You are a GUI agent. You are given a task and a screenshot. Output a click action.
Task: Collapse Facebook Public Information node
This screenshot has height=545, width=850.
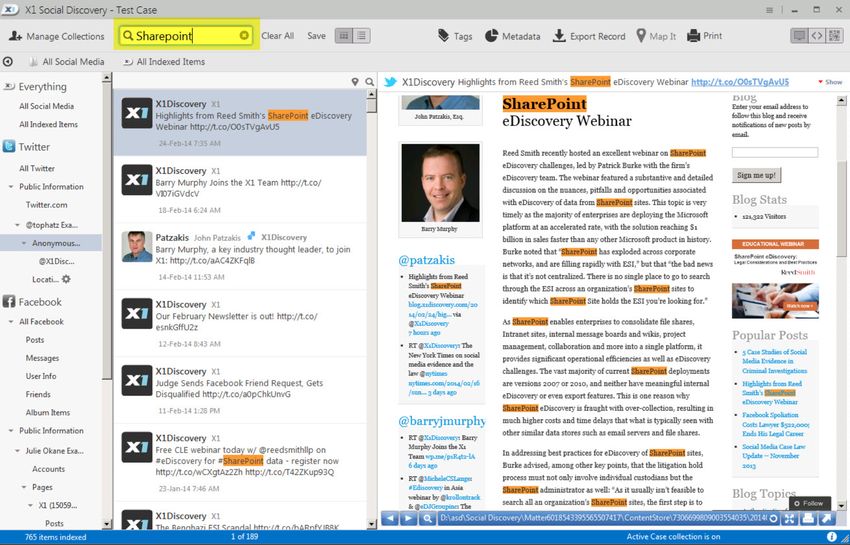[10, 431]
